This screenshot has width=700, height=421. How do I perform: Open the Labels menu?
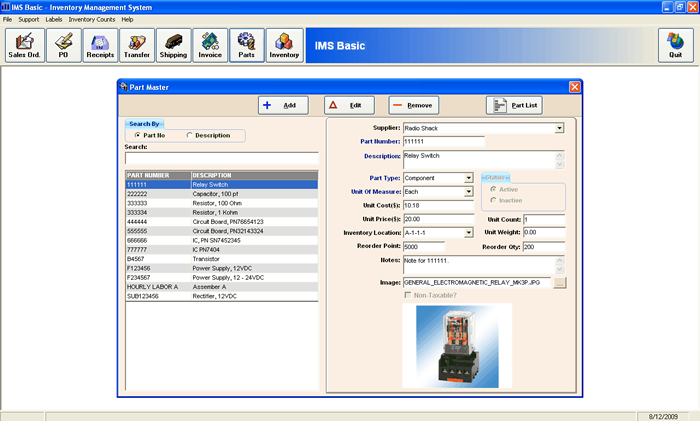point(55,19)
